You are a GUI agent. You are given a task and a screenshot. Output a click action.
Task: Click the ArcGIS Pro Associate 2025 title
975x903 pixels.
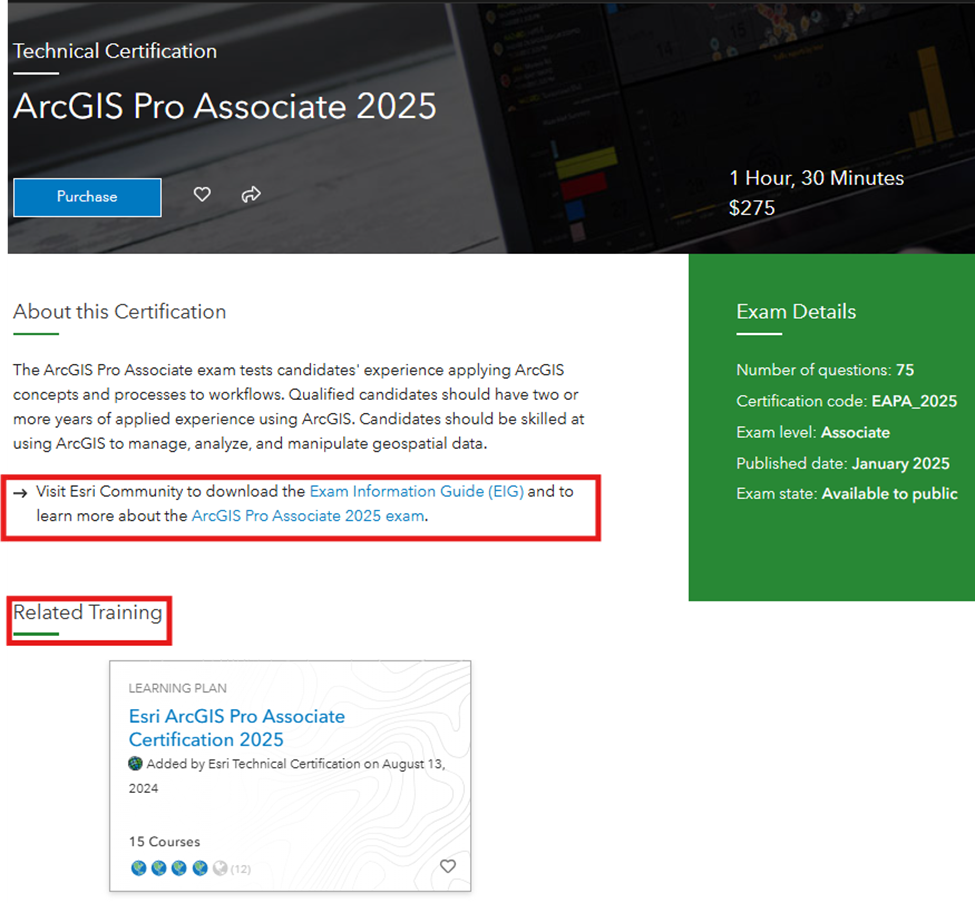click(x=225, y=106)
